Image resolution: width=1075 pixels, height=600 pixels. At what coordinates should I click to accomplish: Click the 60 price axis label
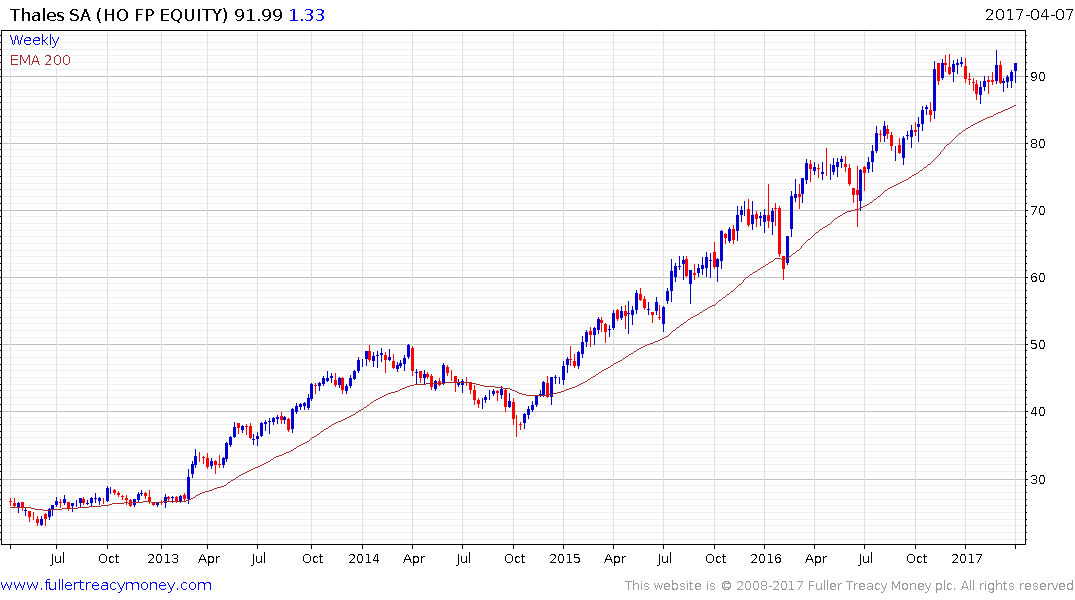[x=1038, y=278]
